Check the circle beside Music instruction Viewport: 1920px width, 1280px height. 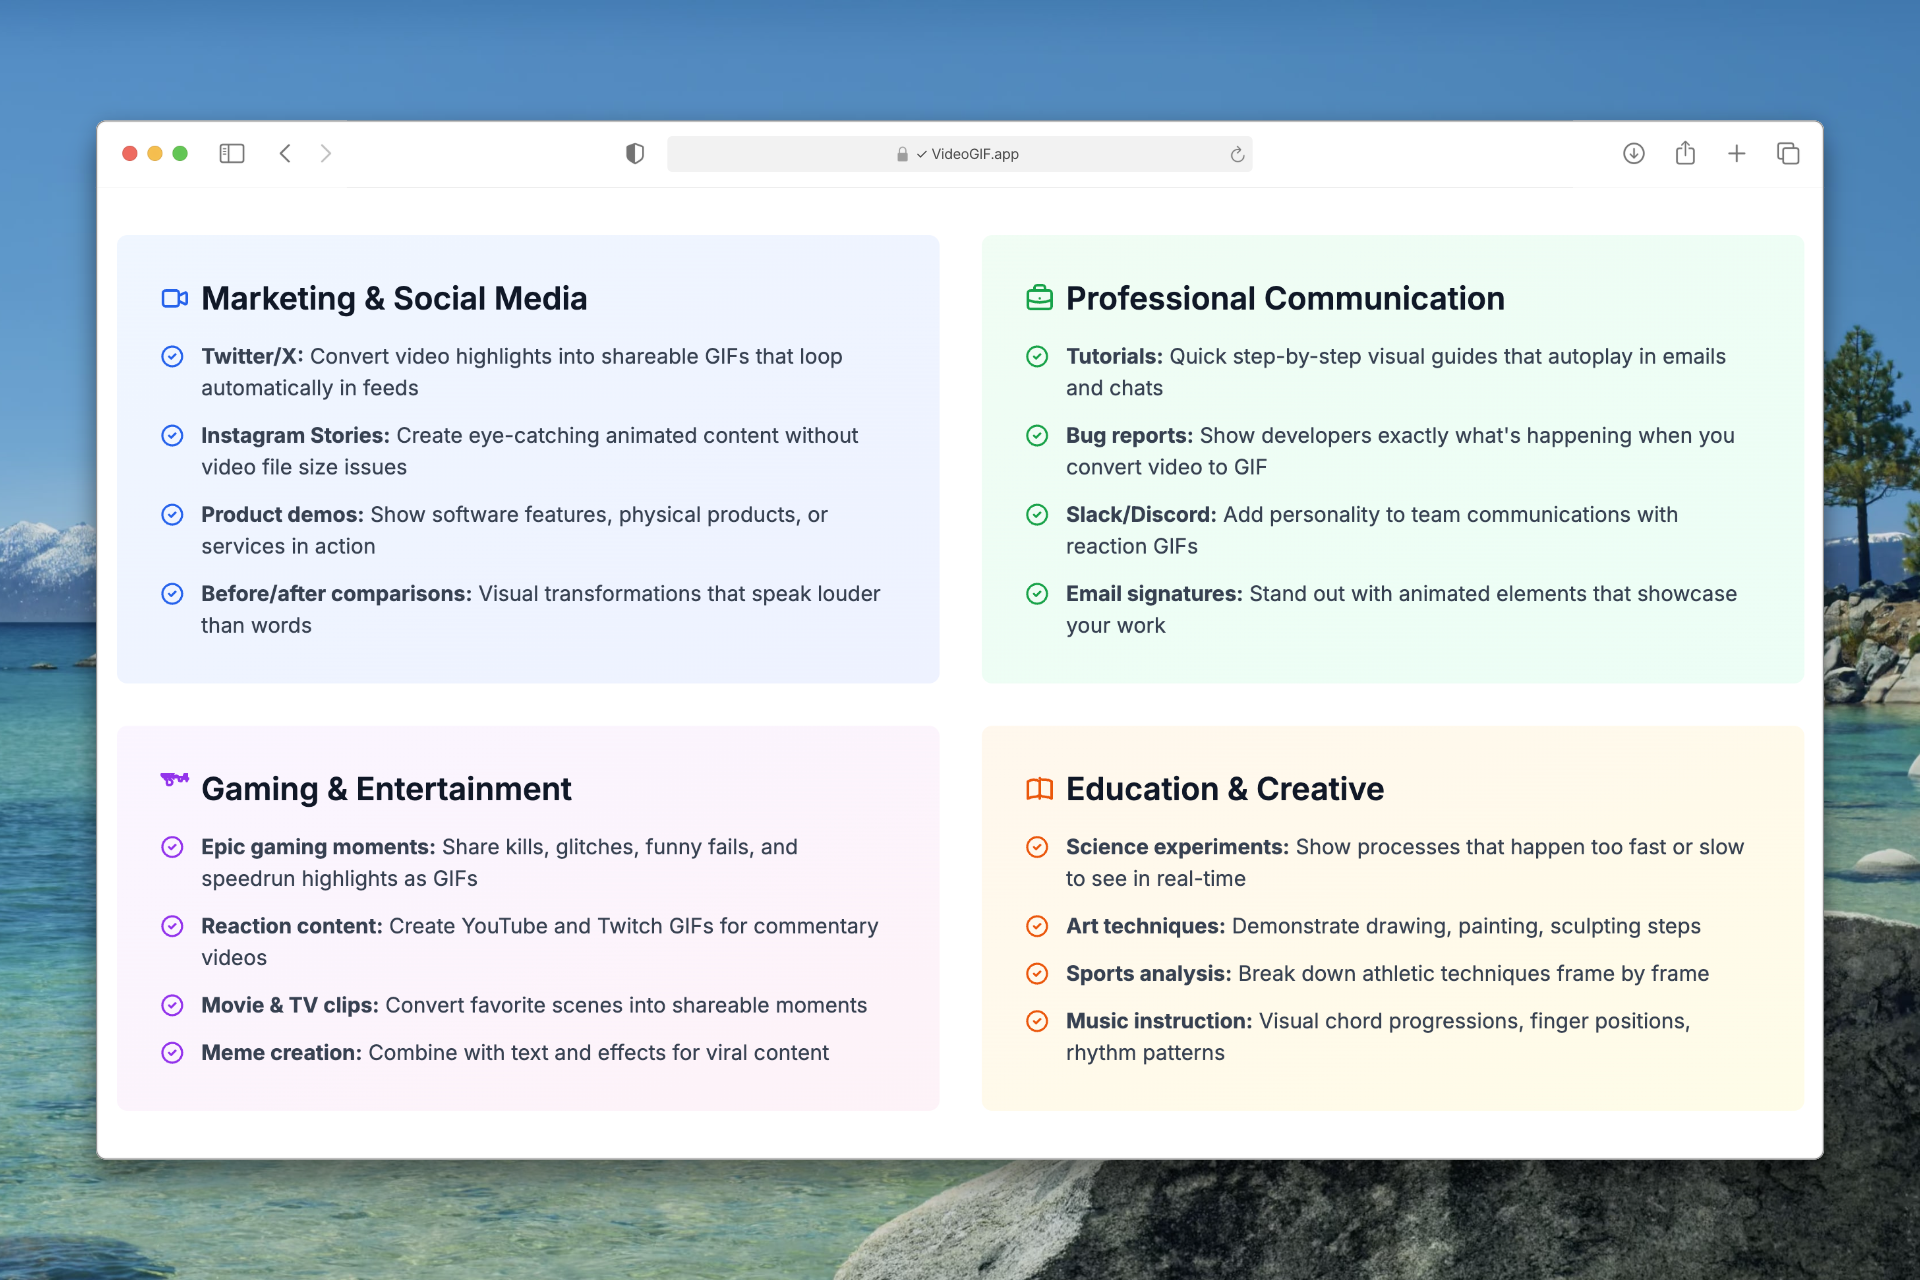click(x=1038, y=1021)
